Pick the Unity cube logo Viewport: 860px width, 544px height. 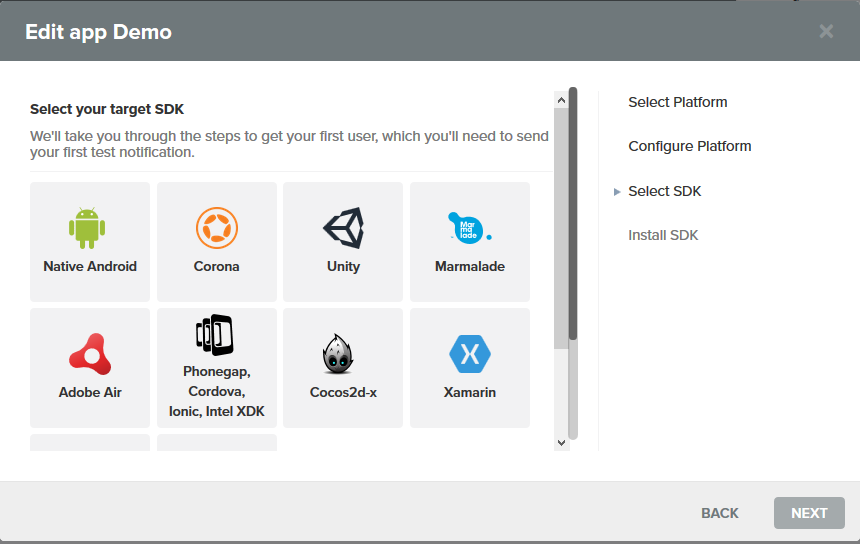(x=343, y=227)
